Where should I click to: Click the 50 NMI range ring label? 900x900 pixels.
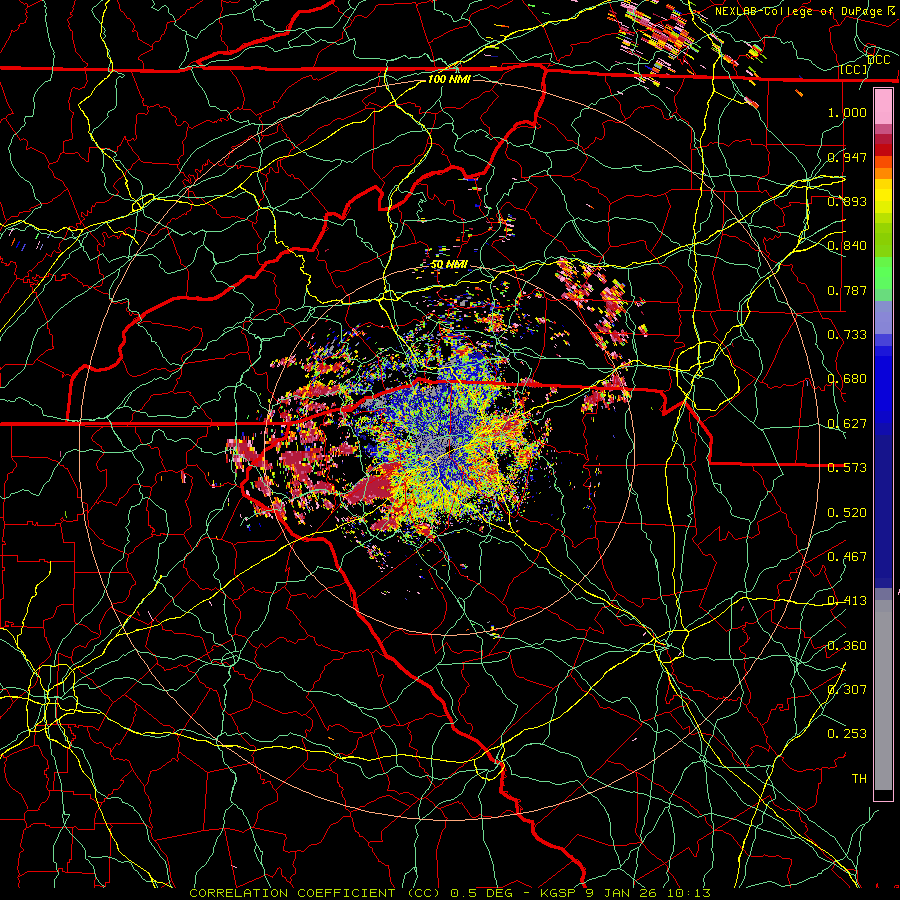coord(449,264)
